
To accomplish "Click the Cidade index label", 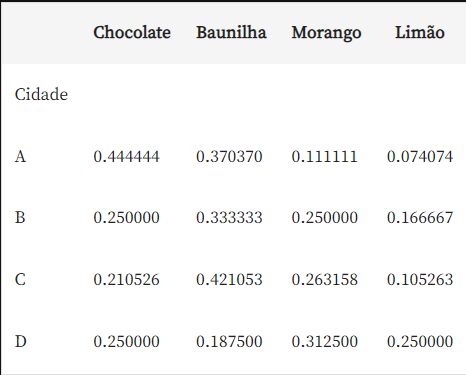I will [x=41, y=94].
